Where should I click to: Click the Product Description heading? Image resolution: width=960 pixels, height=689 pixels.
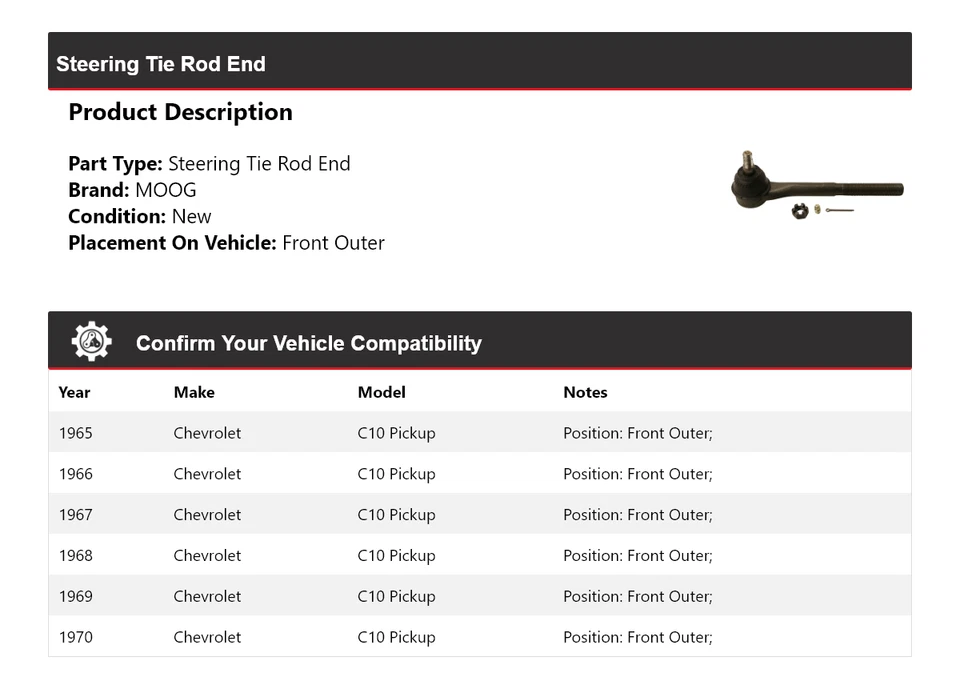point(180,112)
